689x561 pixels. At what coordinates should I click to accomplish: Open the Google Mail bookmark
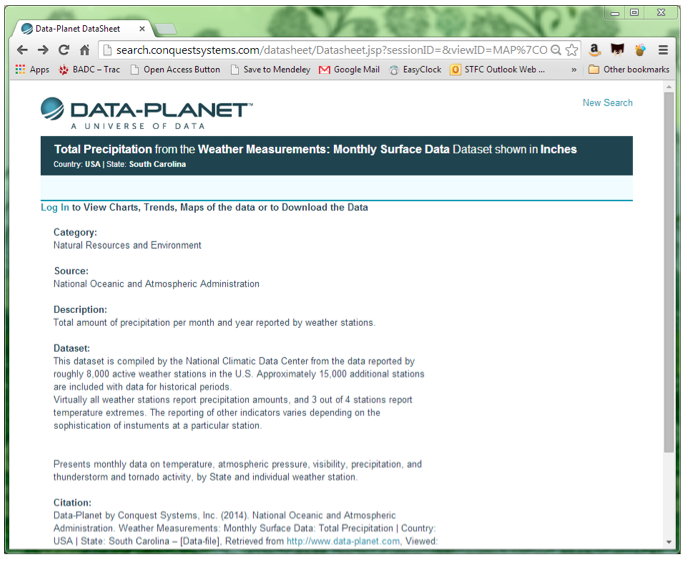(x=349, y=69)
